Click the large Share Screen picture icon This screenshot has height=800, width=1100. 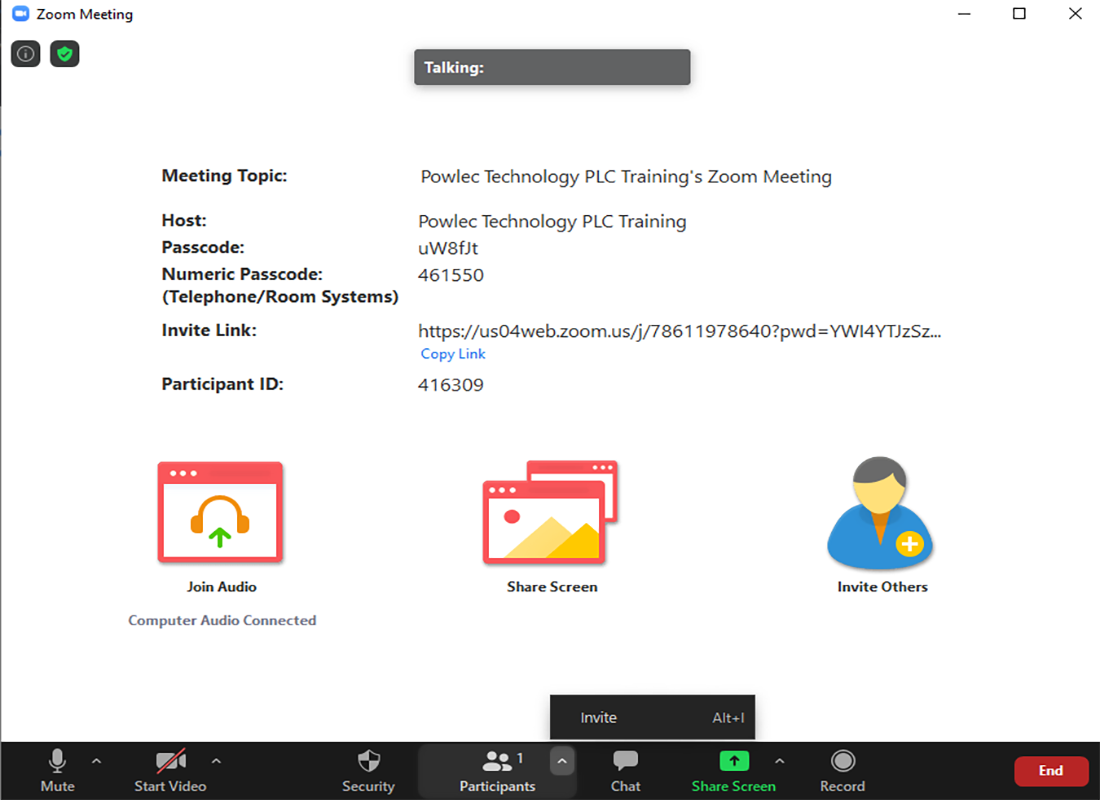click(551, 512)
